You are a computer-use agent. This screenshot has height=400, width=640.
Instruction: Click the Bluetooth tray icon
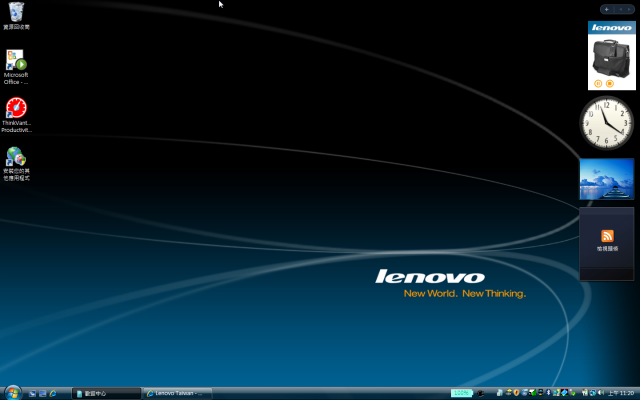tap(548, 393)
